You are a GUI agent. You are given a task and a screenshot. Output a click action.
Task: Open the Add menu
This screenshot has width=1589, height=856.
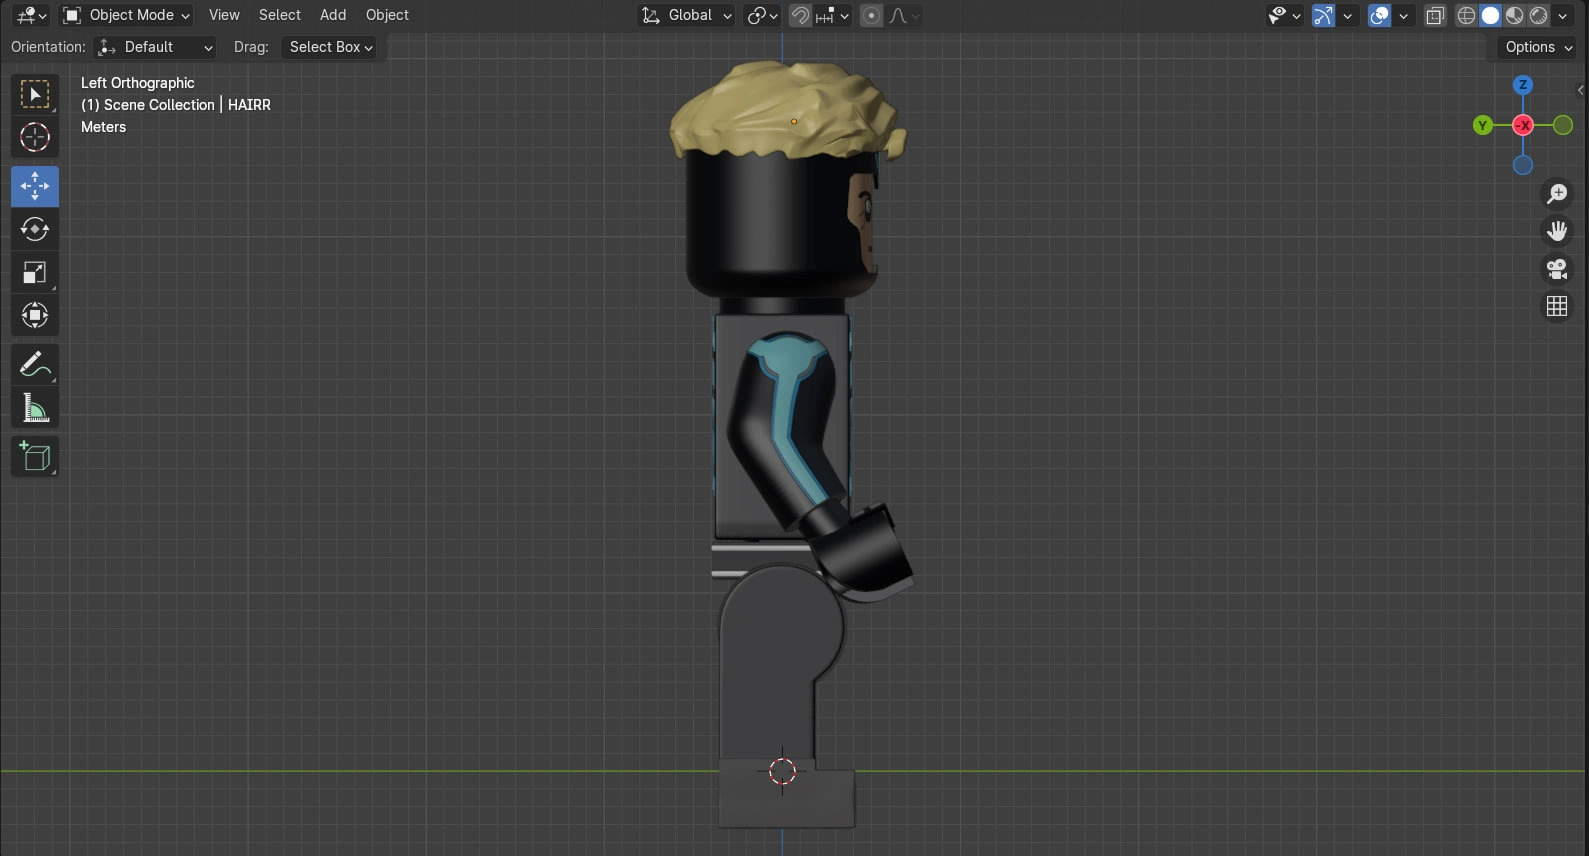pos(333,15)
